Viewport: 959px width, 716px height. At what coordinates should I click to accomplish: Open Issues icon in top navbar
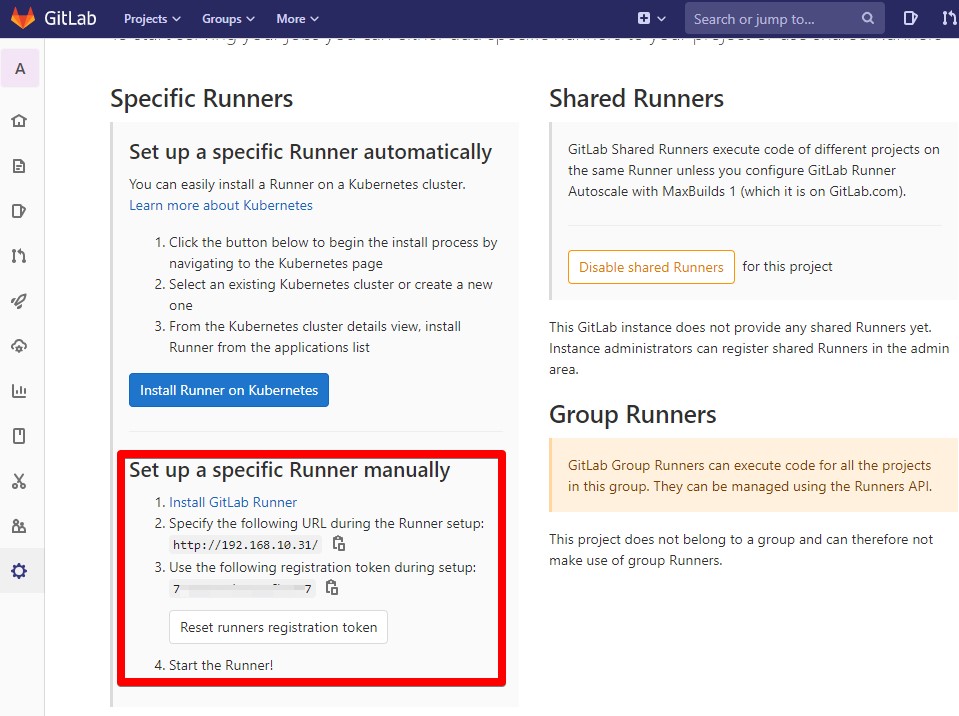(910, 18)
